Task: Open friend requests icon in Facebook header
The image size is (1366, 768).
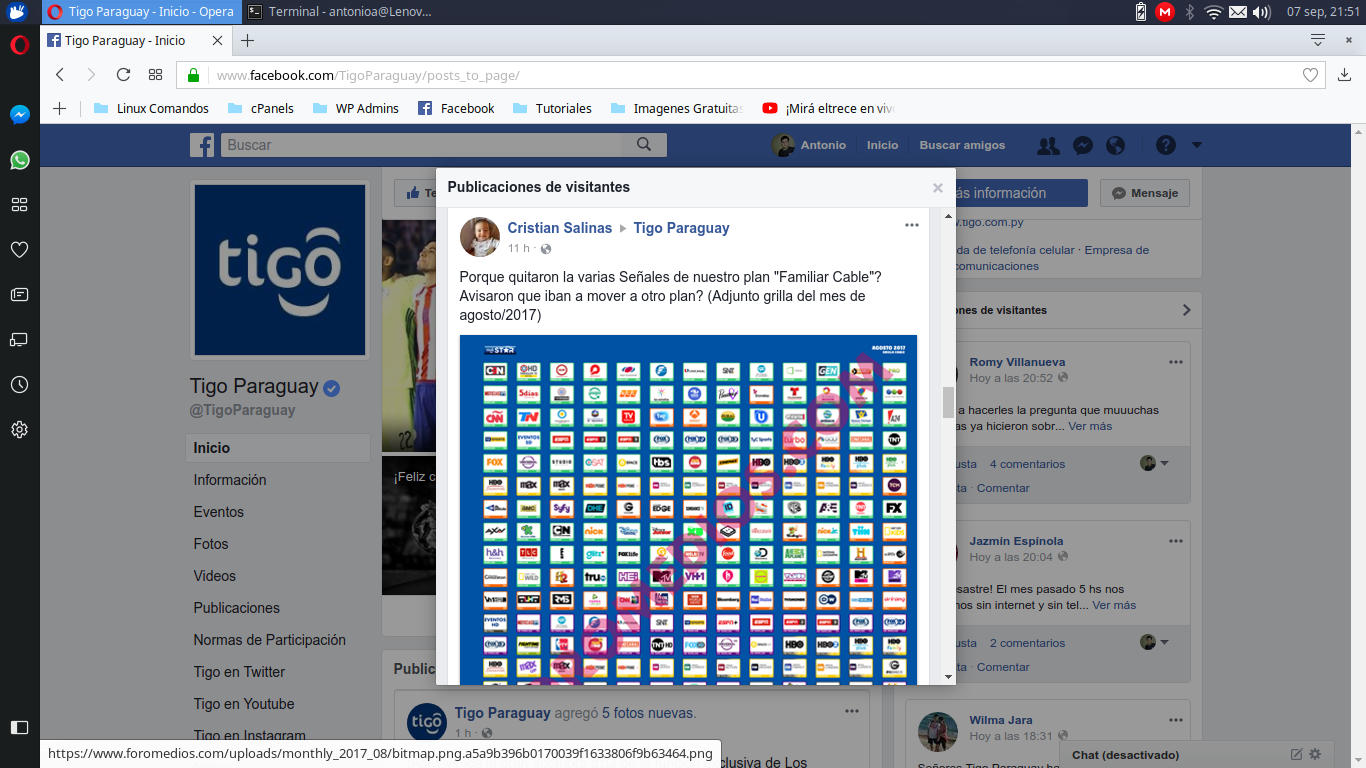Action: pyautogui.click(x=1048, y=145)
